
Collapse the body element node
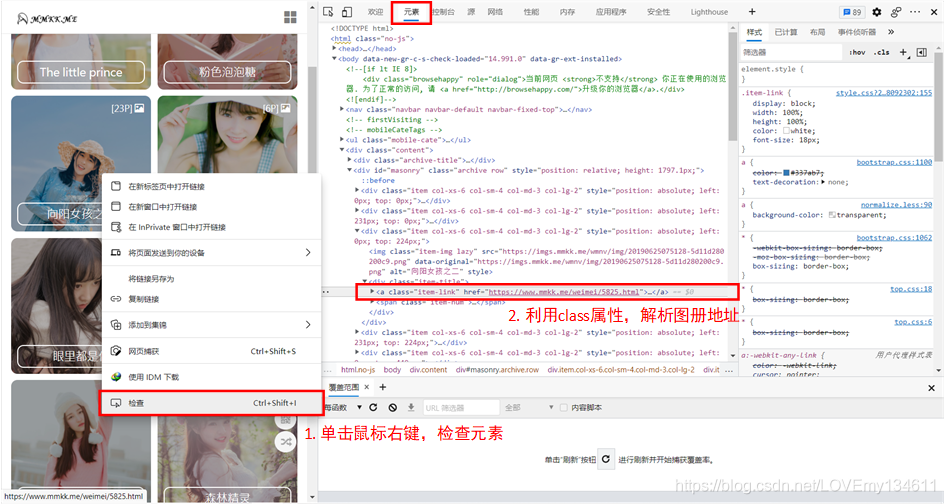(334, 59)
